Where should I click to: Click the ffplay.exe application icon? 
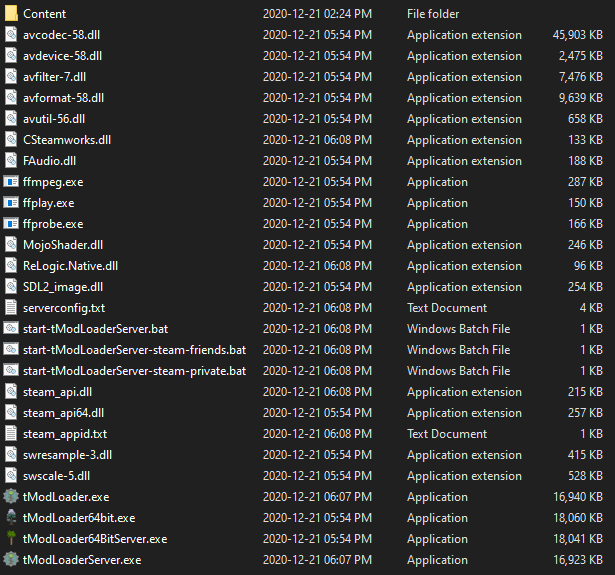click(11, 203)
